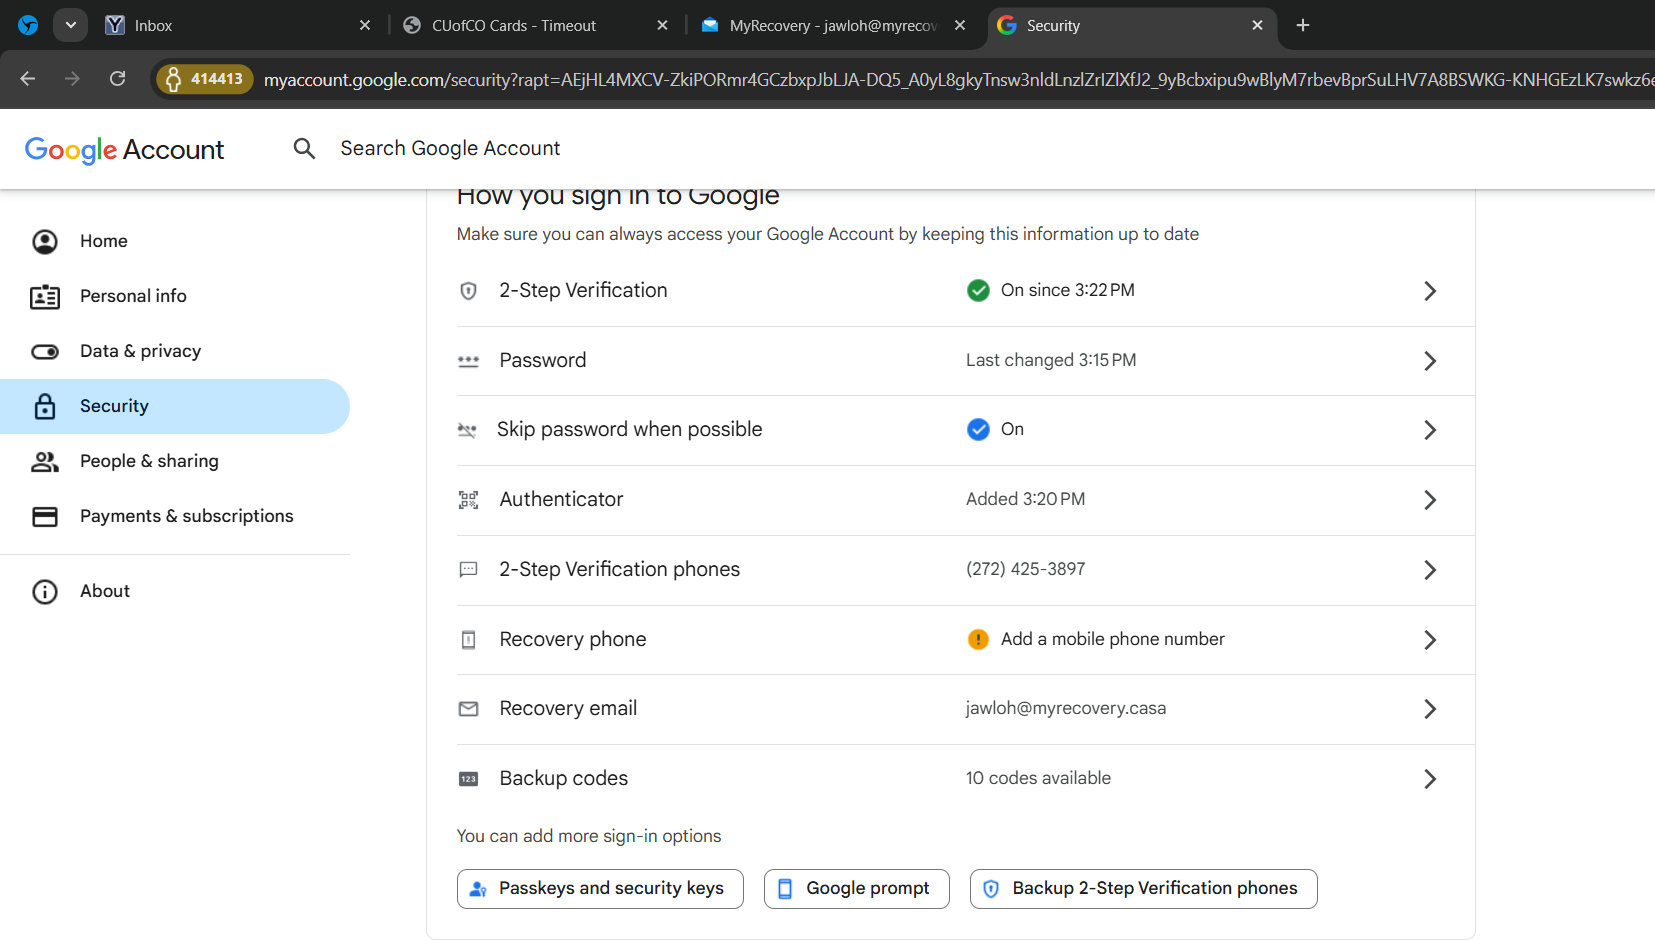Image resolution: width=1655 pixels, height=940 pixels.
Task: Click the Payments & subscriptions card icon
Action: [45, 516]
